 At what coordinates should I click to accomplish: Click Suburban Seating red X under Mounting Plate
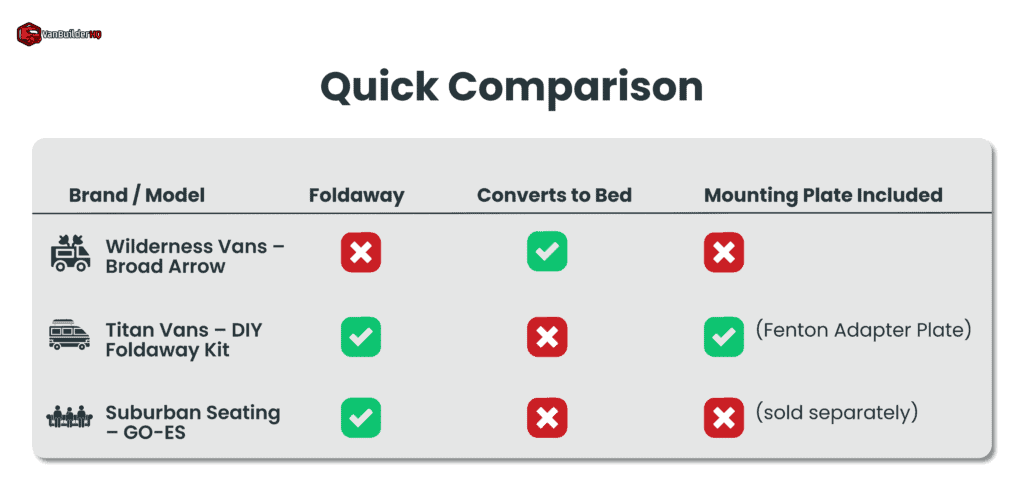click(723, 418)
